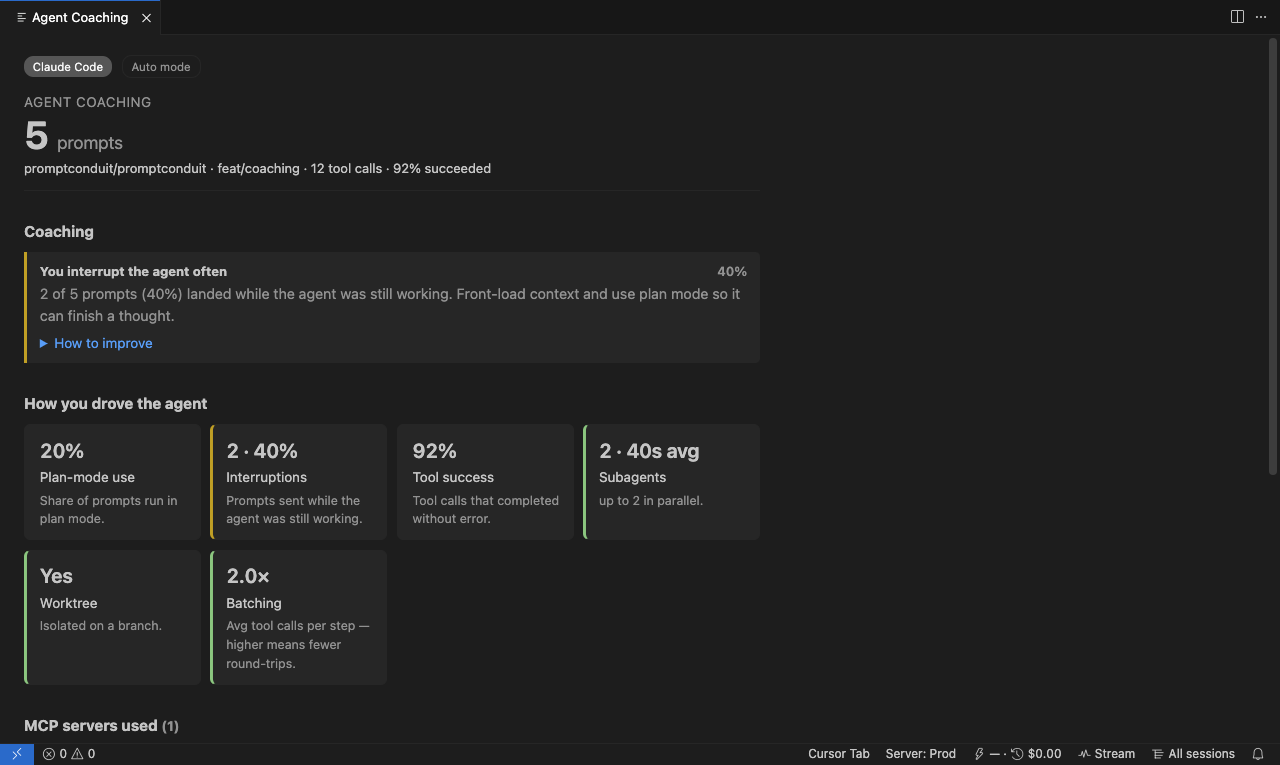This screenshot has height=765, width=1280.
Task: Click the 40% badge in coaching card
Action: click(732, 271)
